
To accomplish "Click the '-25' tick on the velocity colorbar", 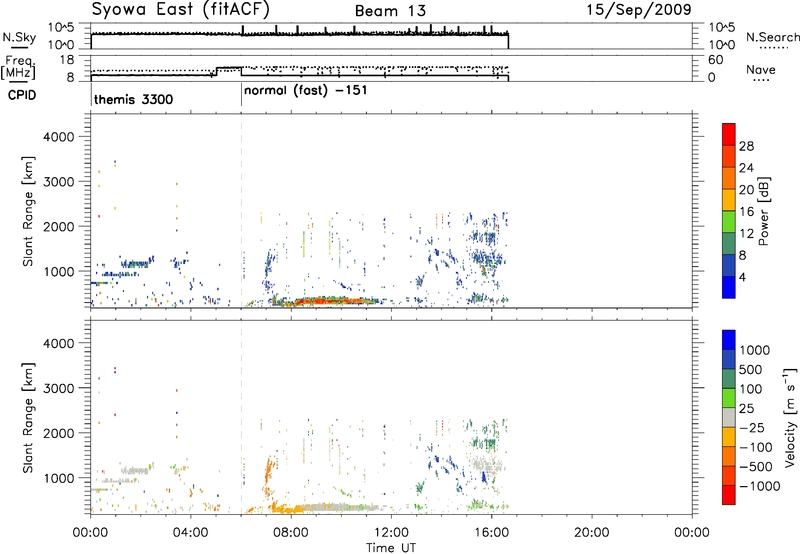I will click(x=752, y=428).
